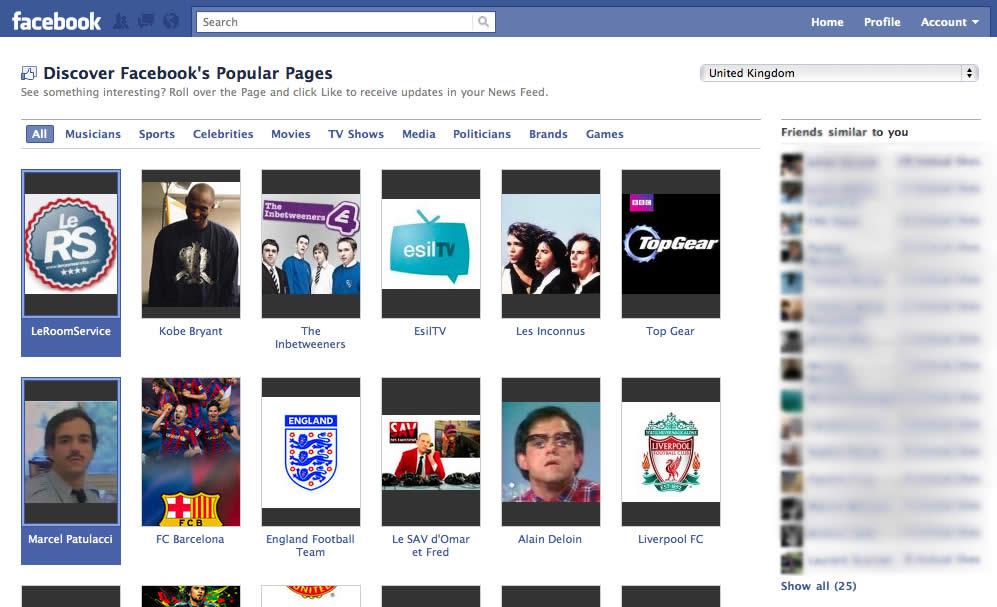The image size is (997, 607).
Task: Click the EsilTV logo thumbnail
Action: [431, 243]
